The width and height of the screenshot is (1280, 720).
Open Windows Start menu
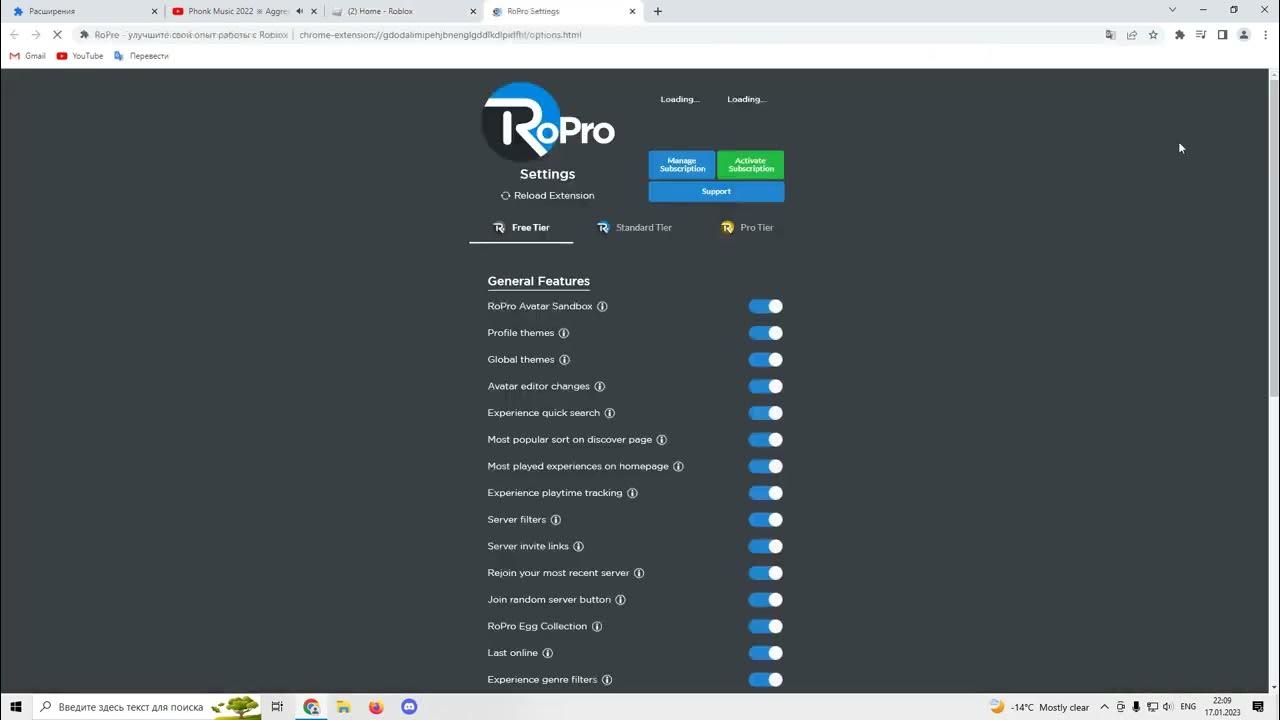click(x=16, y=707)
